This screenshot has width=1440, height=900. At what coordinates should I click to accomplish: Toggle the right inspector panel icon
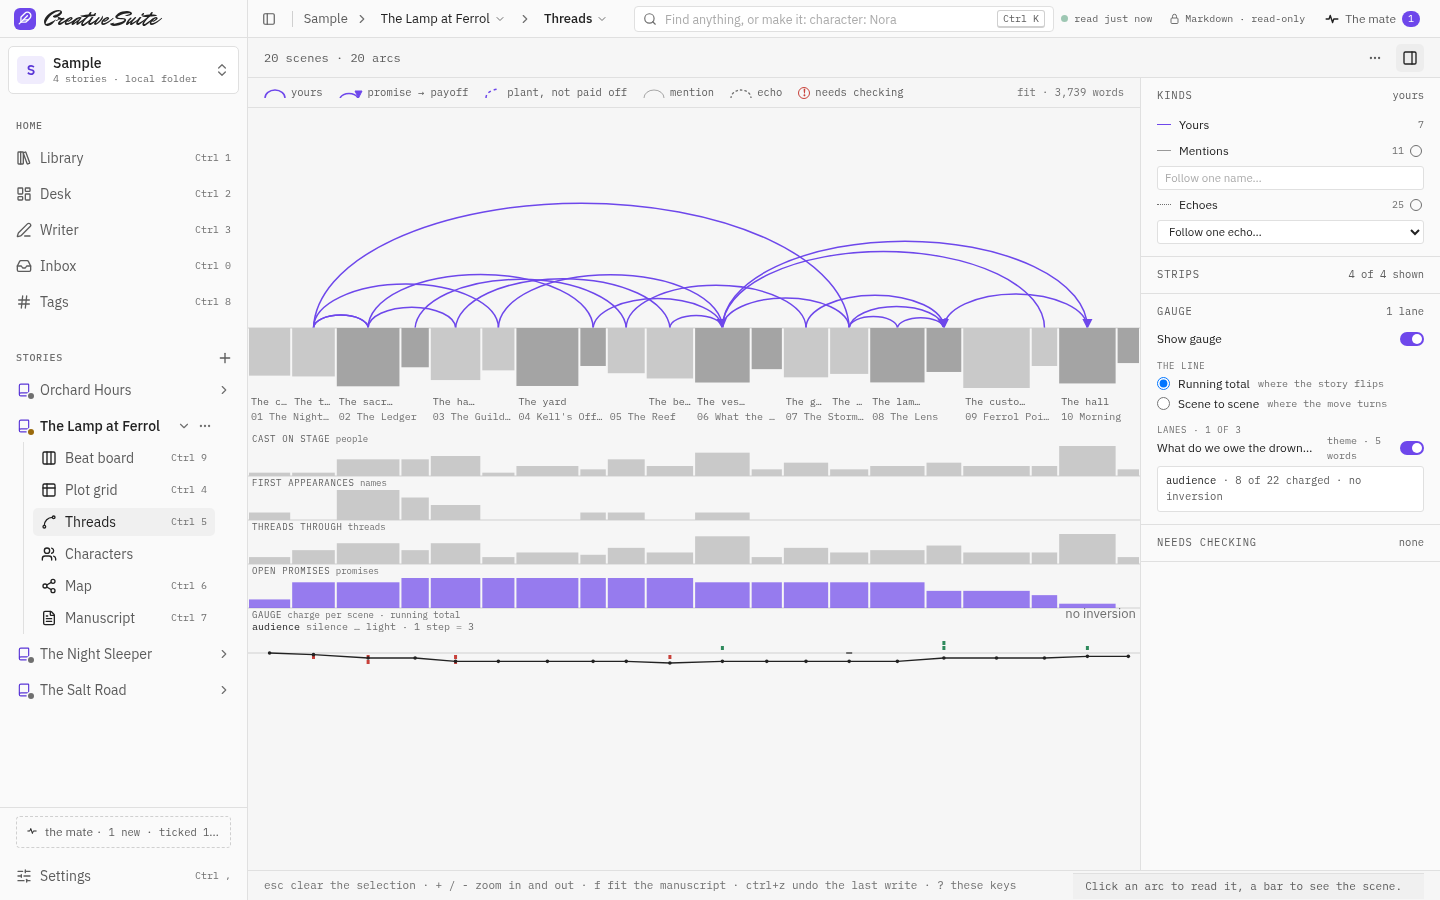click(x=1410, y=58)
